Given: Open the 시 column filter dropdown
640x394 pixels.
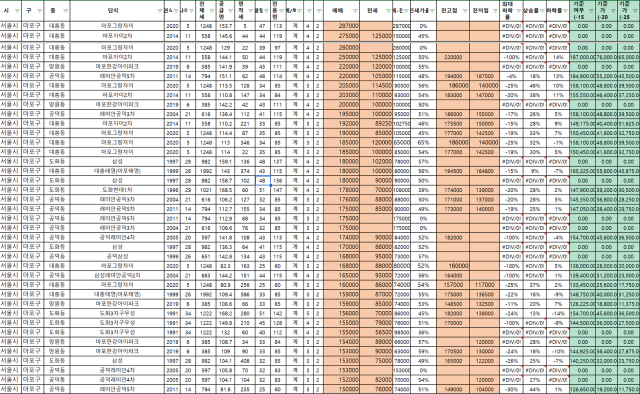Looking at the screenshot, I should (x=17, y=11).
